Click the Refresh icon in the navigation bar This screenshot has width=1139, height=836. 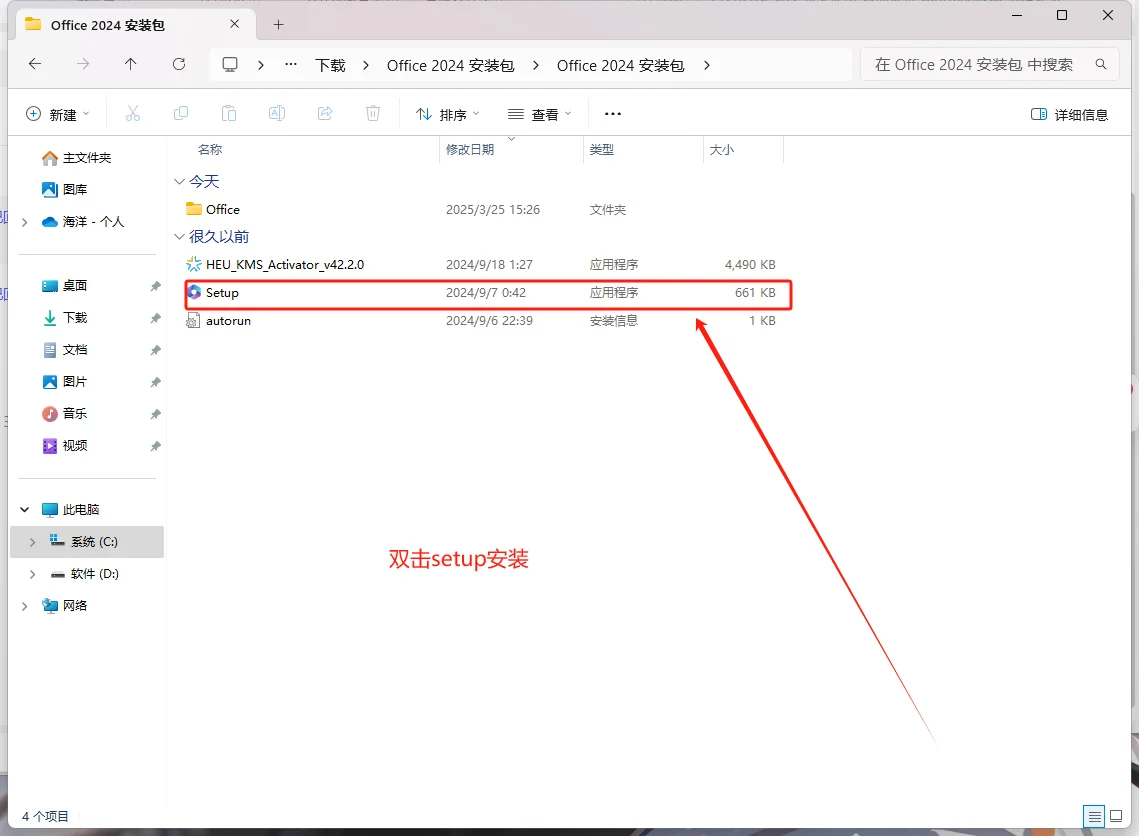point(179,63)
